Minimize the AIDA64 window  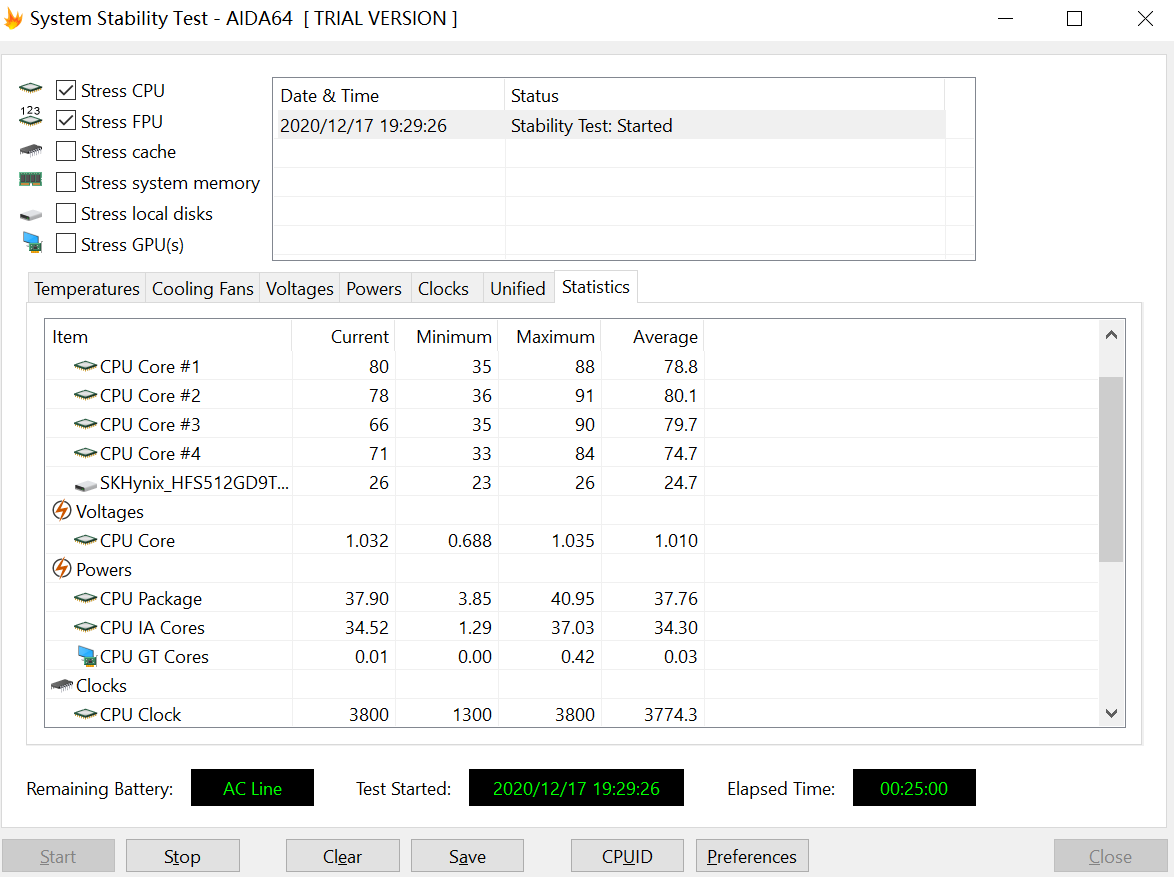point(1006,19)
